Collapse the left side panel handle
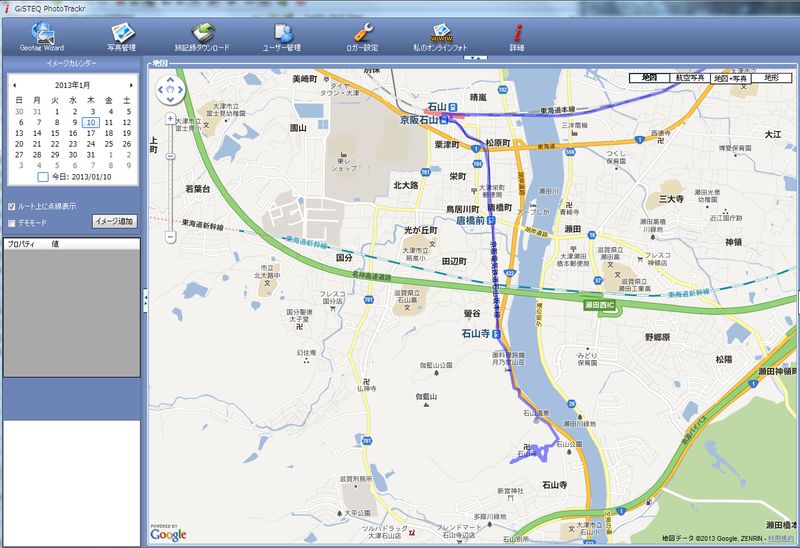 [x=145, y=300]
